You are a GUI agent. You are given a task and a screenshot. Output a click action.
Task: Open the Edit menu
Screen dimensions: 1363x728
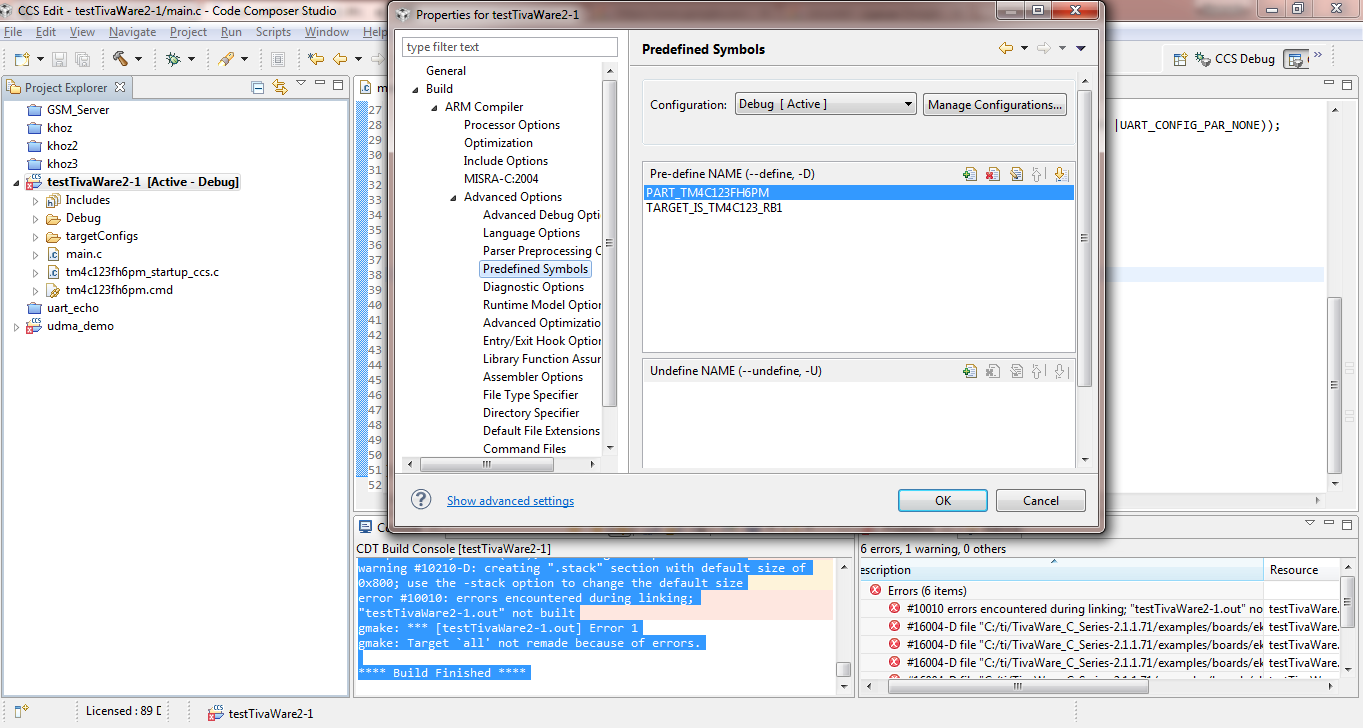click(46, 32)
